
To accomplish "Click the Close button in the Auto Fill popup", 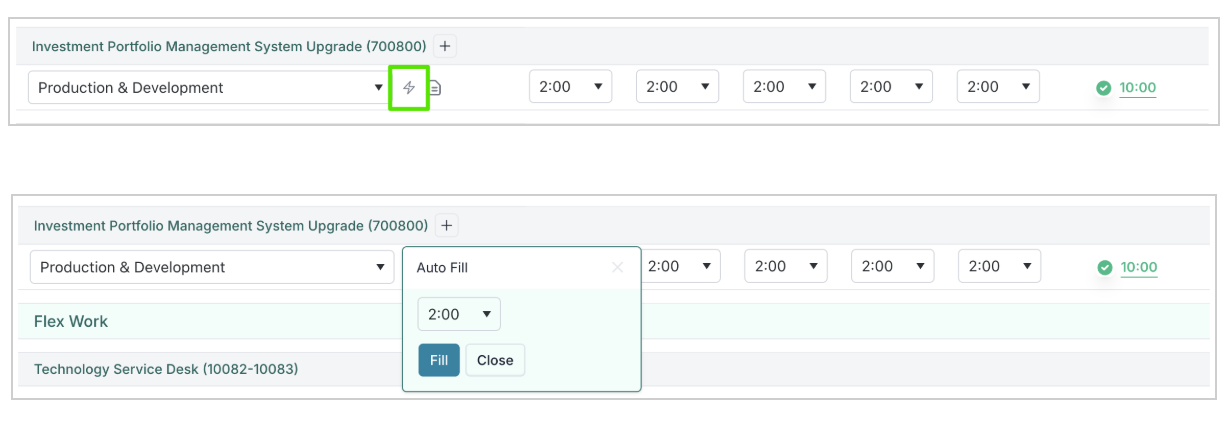I will pos(495,360).
